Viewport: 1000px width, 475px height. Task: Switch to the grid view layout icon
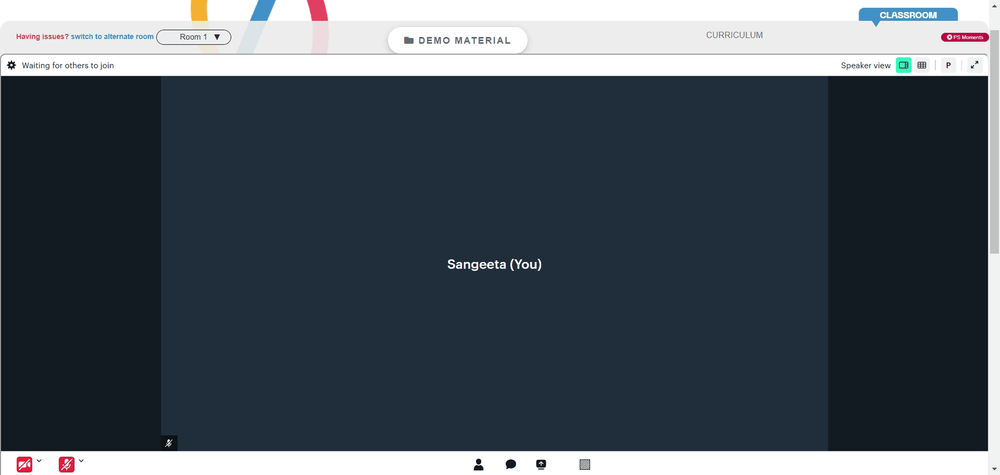tap(922, 65)
